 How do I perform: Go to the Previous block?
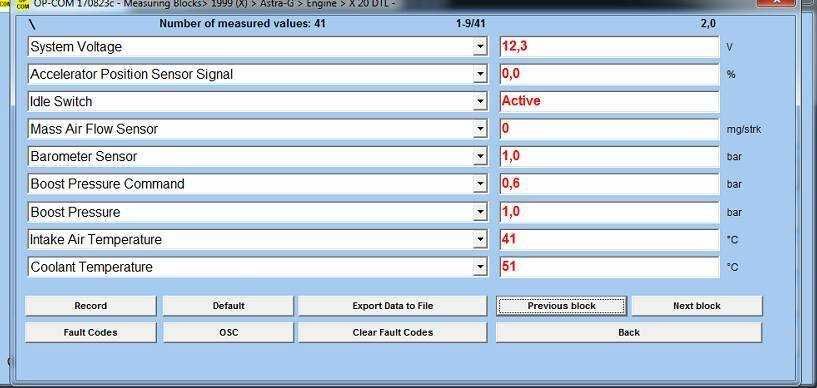(561, 306)
